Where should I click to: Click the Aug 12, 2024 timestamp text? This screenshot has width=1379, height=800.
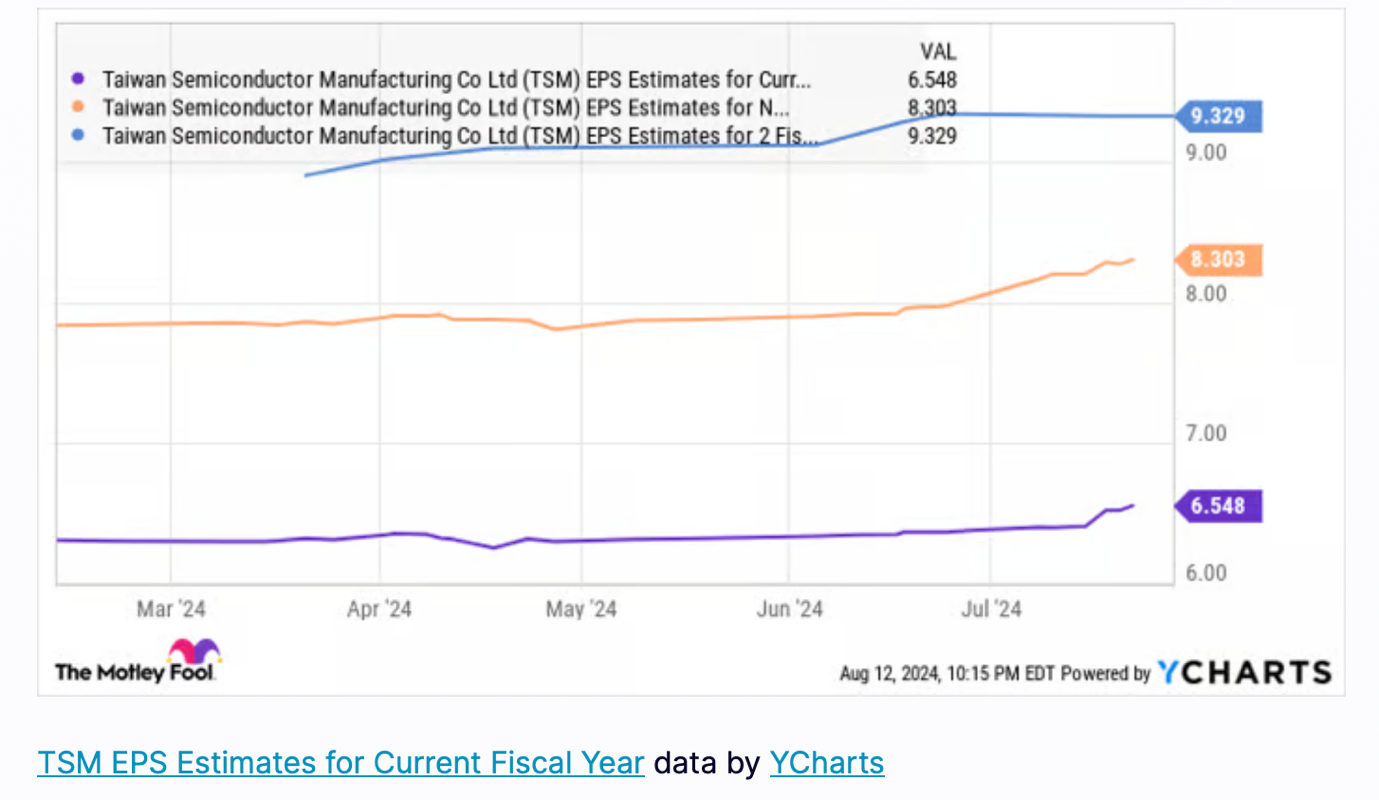tap(926, 674)
